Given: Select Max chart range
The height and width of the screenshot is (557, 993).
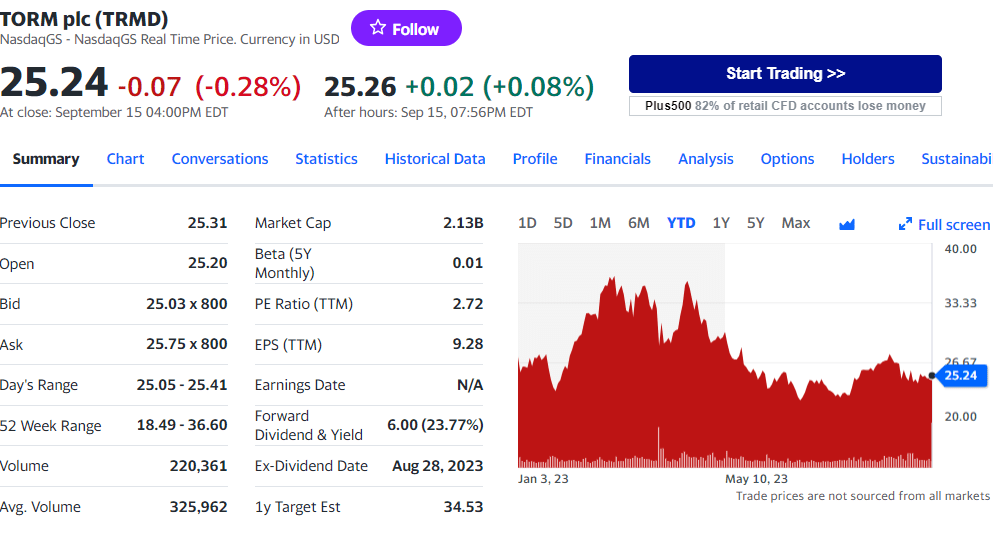Looking at the screenshot, I should tap(795, 223).
